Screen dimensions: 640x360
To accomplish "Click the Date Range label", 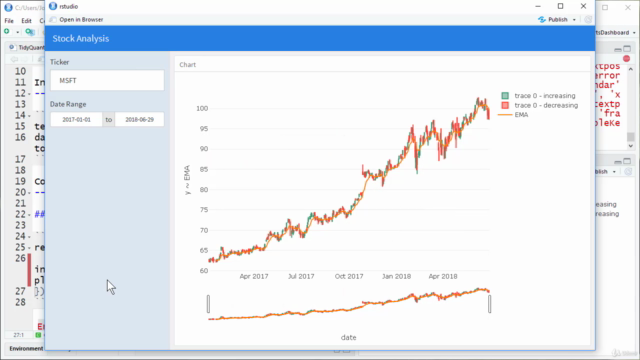I will [68, 104].
